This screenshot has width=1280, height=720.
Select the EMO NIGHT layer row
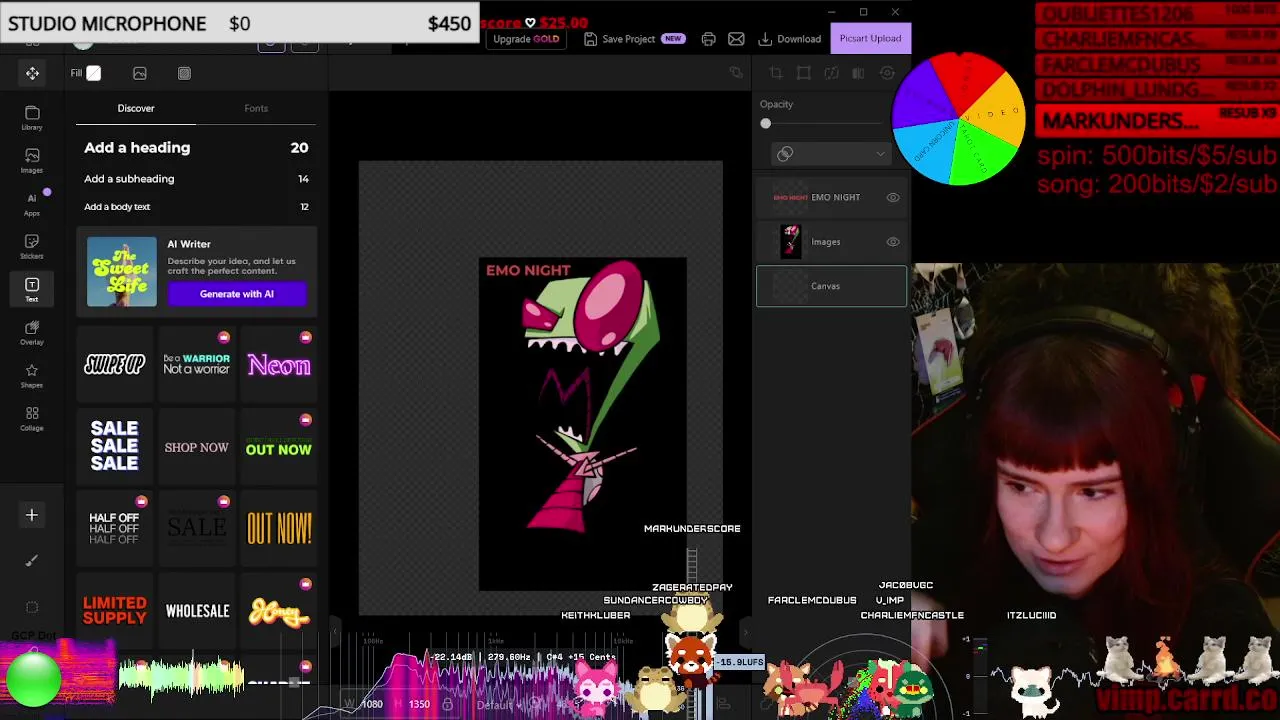(x=831, y=198)
